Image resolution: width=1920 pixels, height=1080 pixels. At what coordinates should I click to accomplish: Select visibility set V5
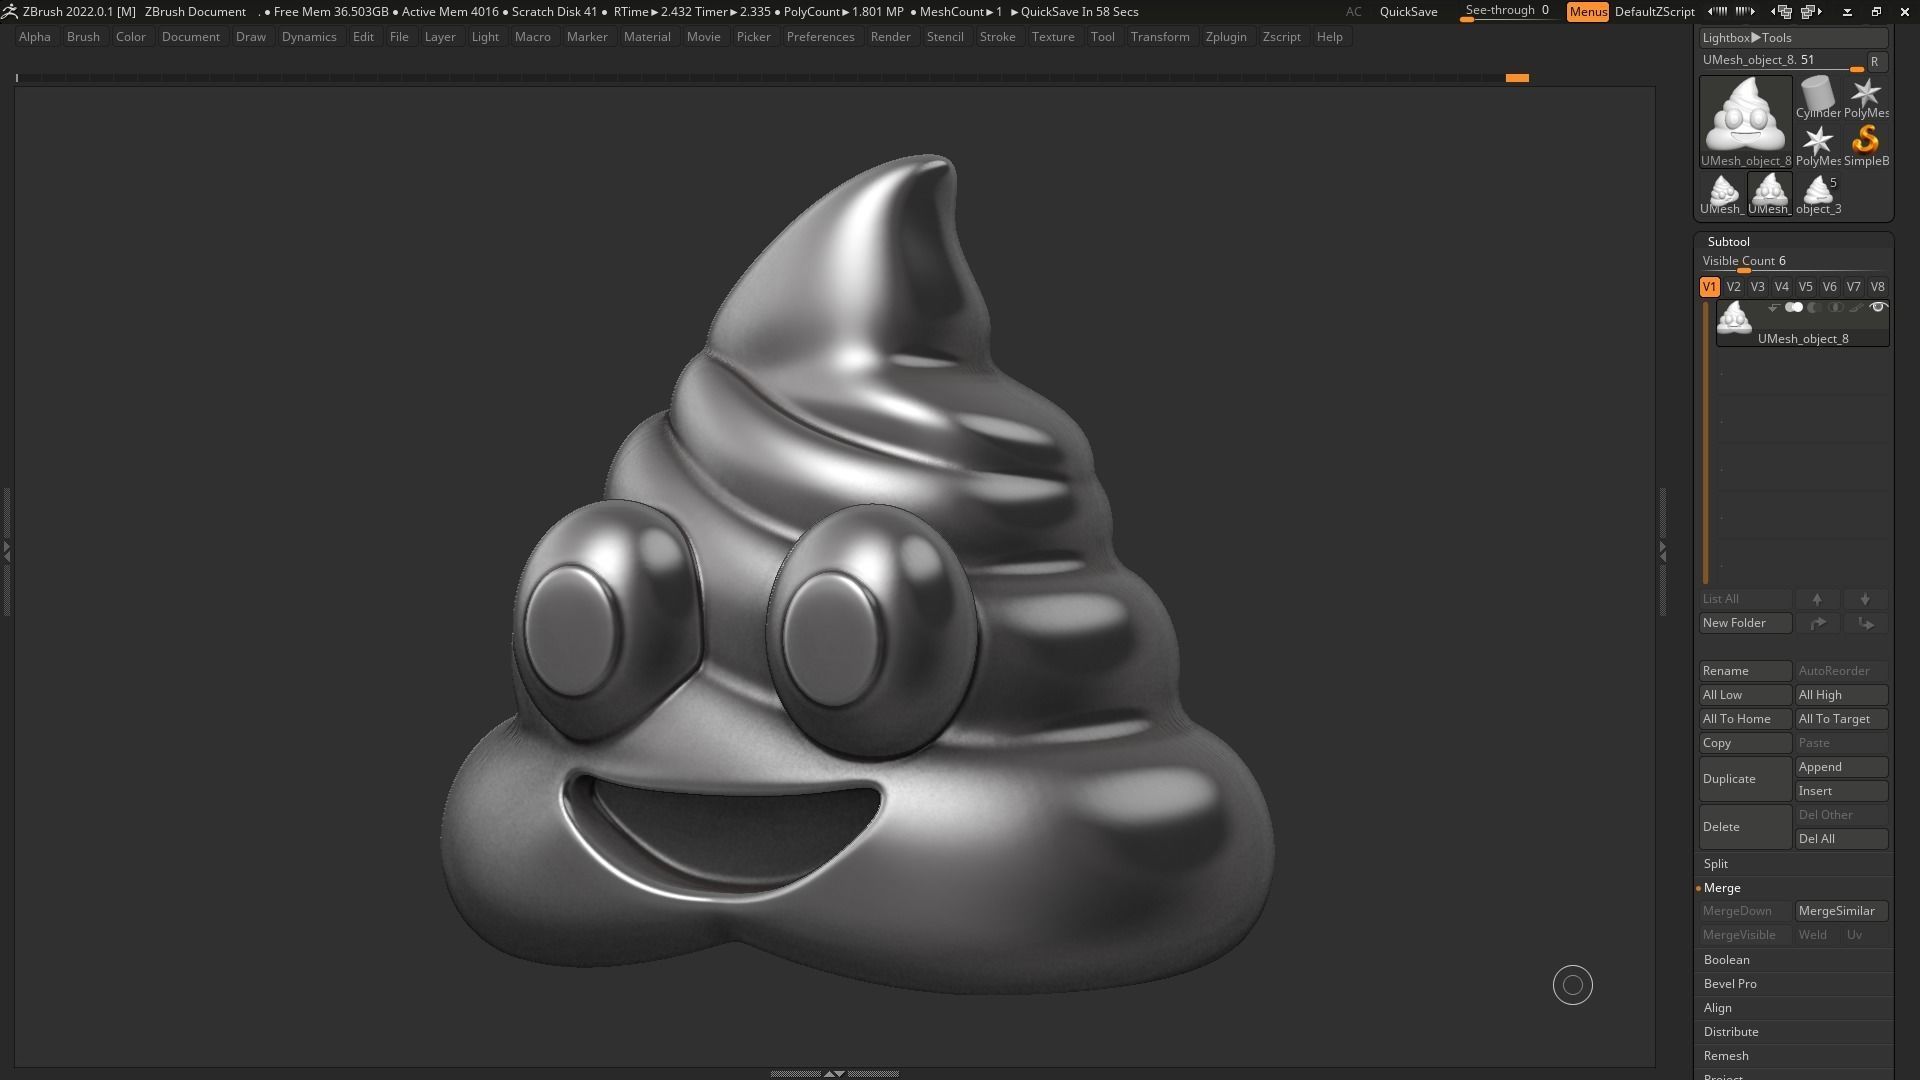[x=1805, y=287]
